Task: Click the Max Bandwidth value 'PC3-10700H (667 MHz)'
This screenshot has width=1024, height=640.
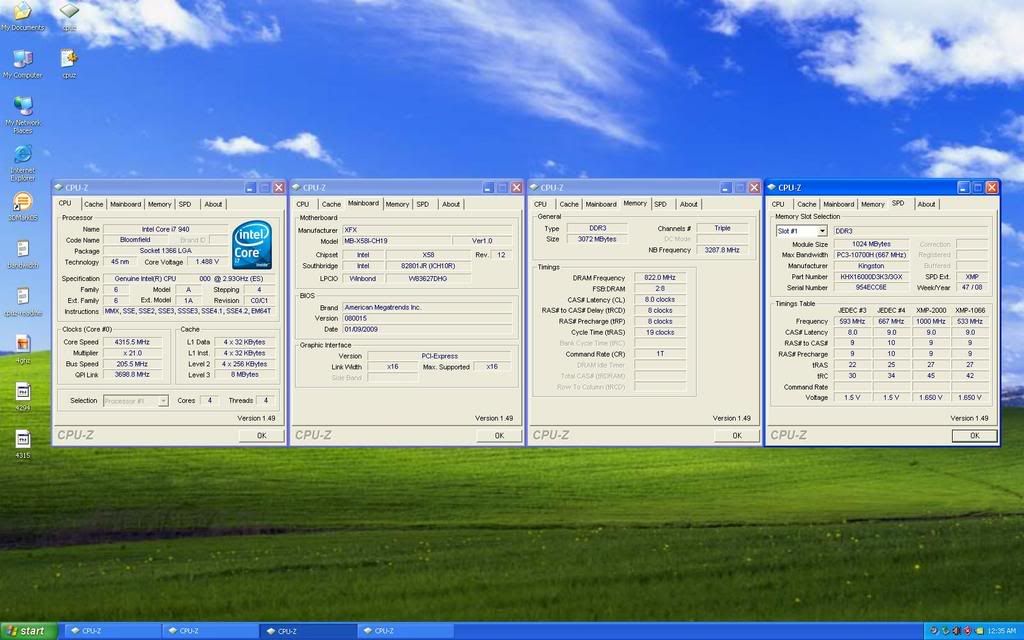Action: click(871, 255)
